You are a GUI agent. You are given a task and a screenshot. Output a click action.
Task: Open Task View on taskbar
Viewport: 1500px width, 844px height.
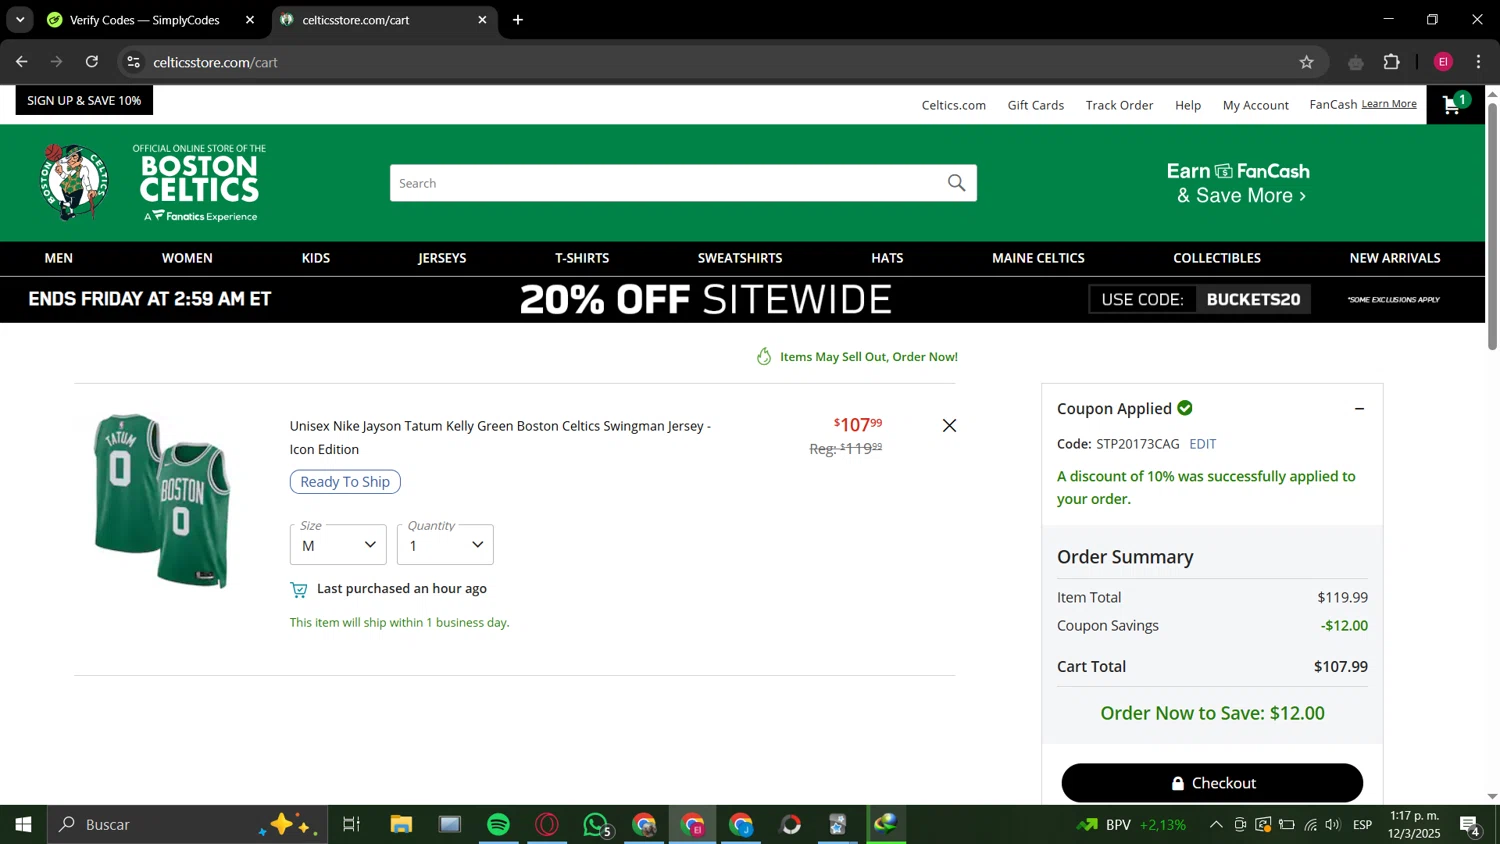351,824
